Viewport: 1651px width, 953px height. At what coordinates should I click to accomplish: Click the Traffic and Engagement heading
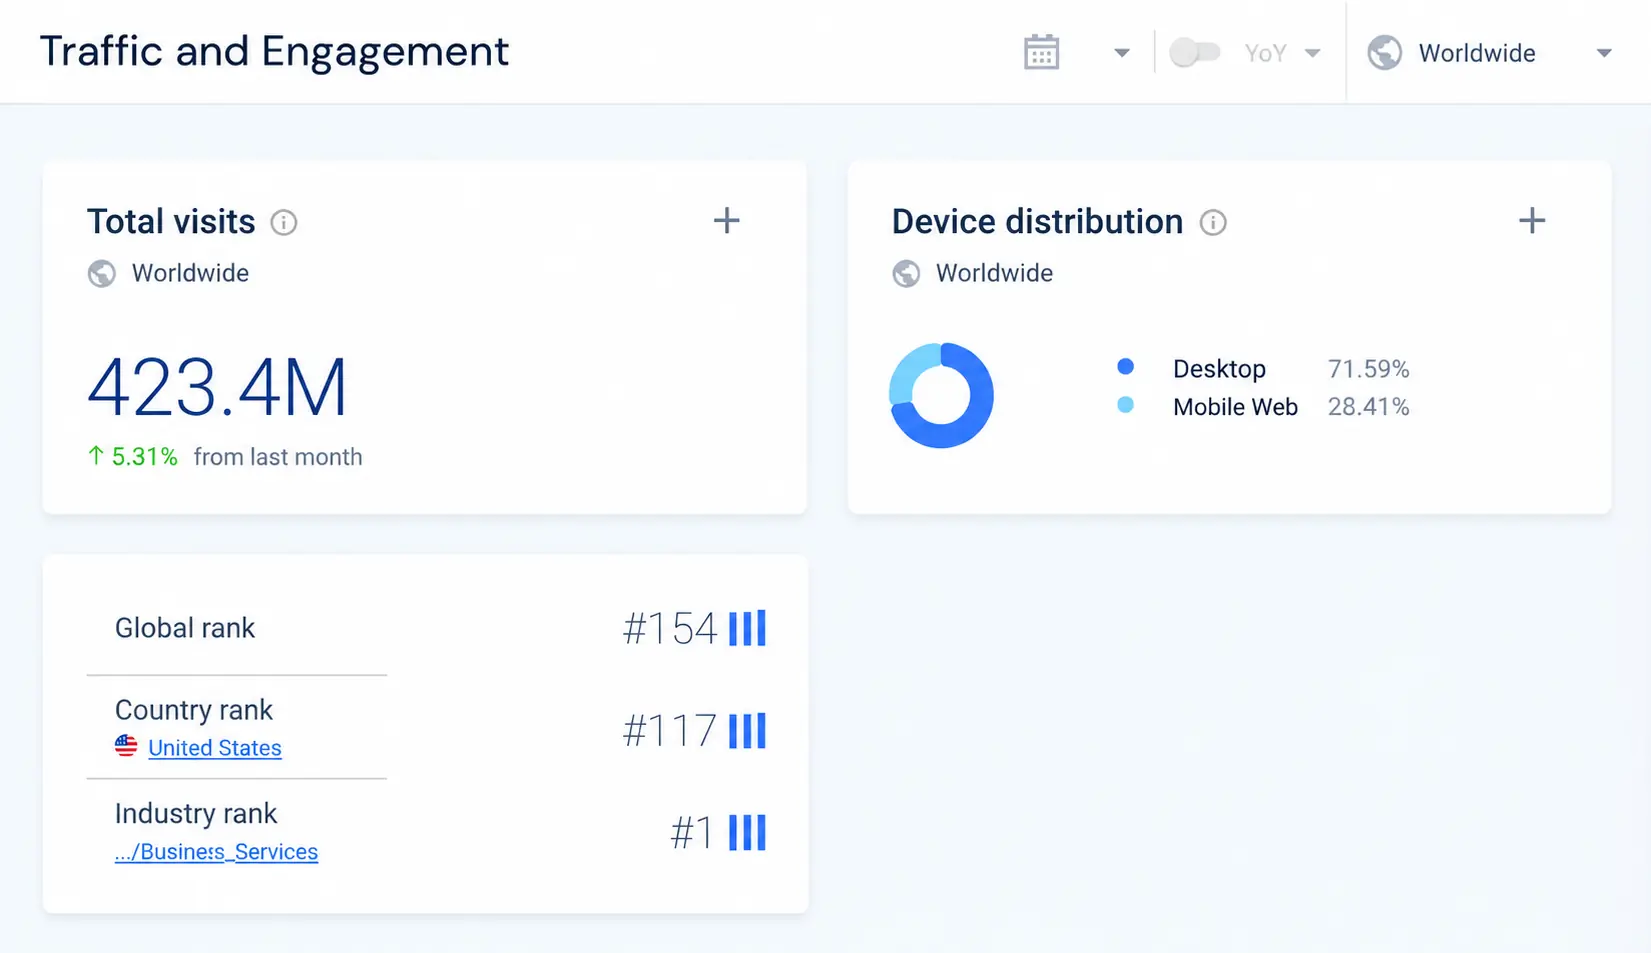pyautogui.click(x=274, y=51)
